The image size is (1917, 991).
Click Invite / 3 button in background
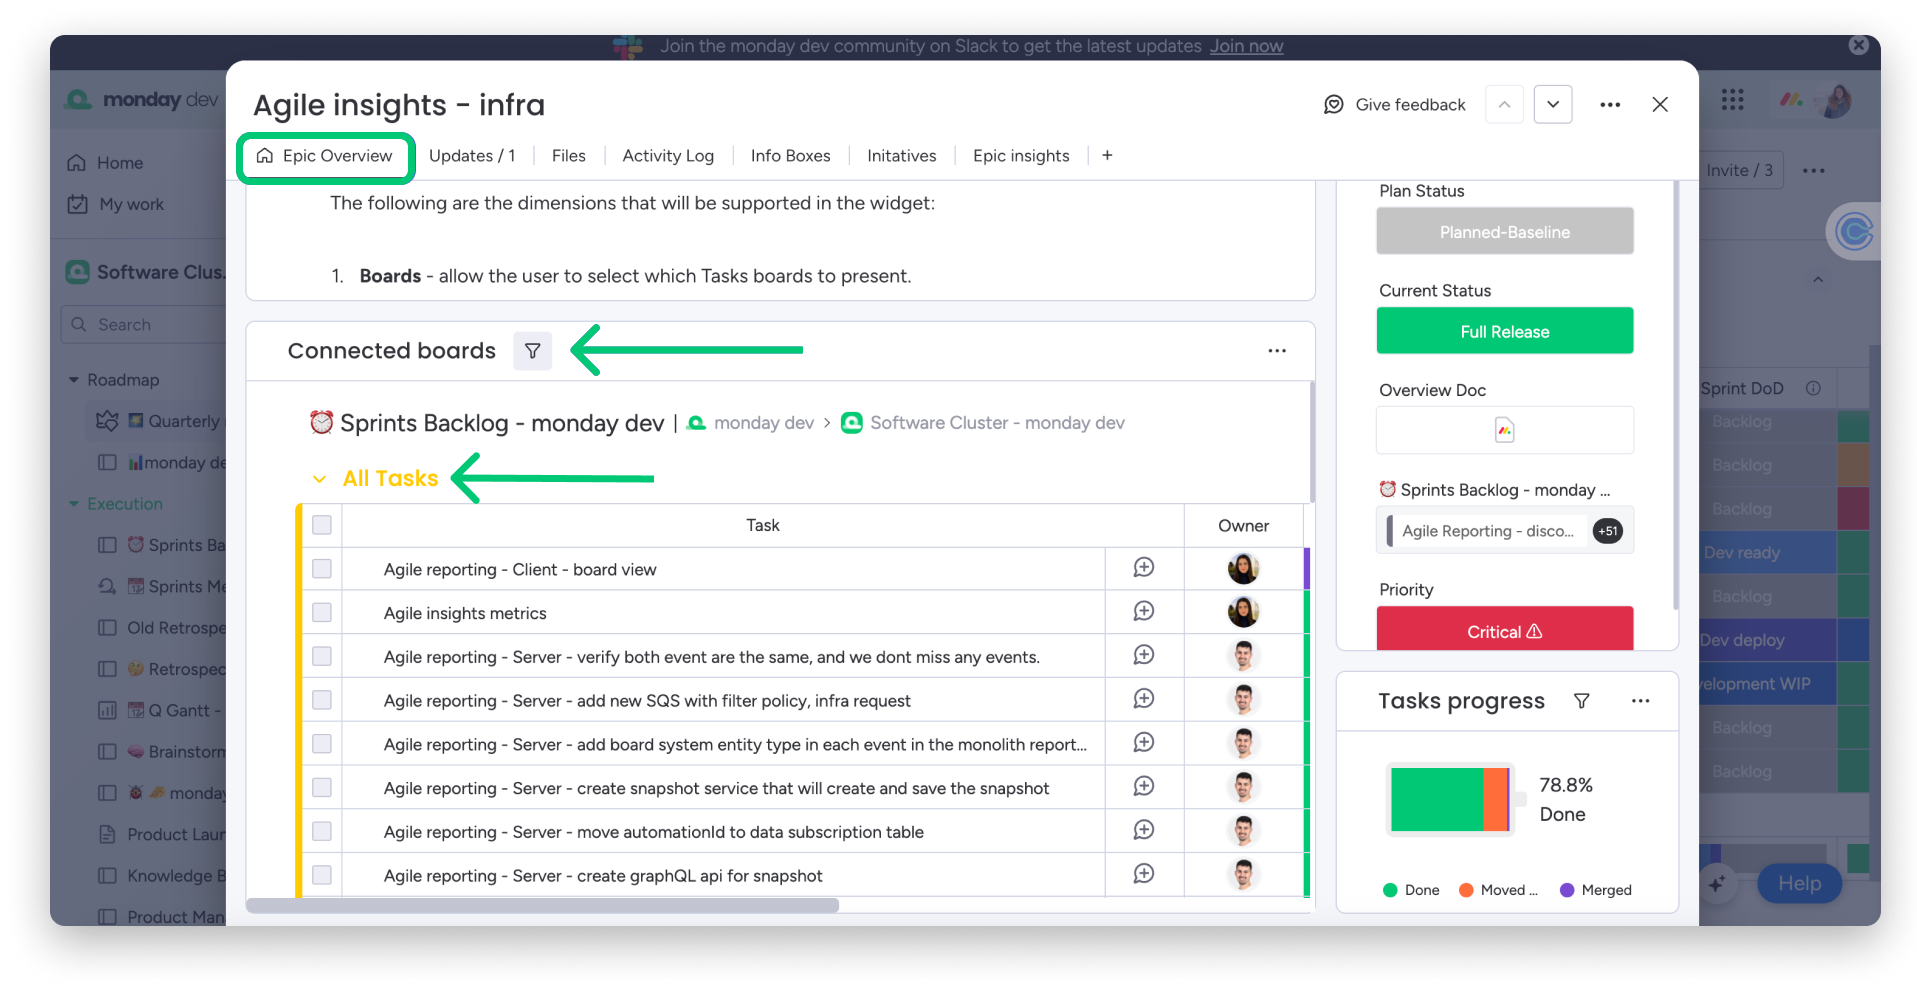[x=1739, y=171]
